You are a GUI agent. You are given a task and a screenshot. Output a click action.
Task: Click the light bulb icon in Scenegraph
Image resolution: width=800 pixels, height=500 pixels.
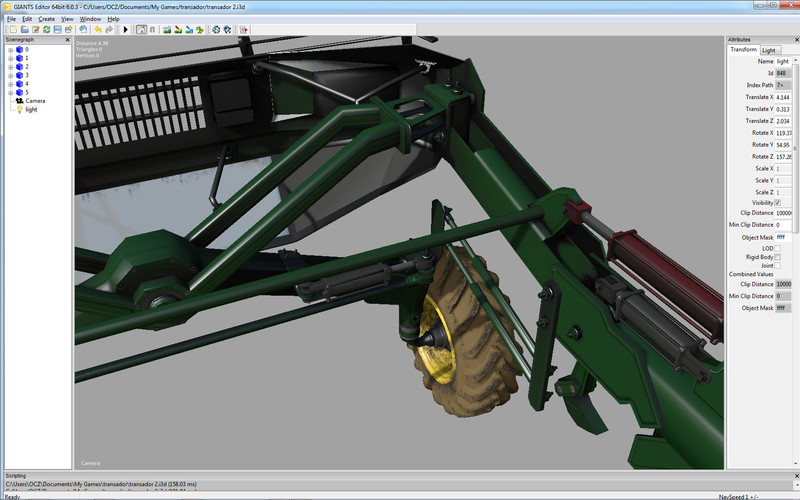(18, 110)
